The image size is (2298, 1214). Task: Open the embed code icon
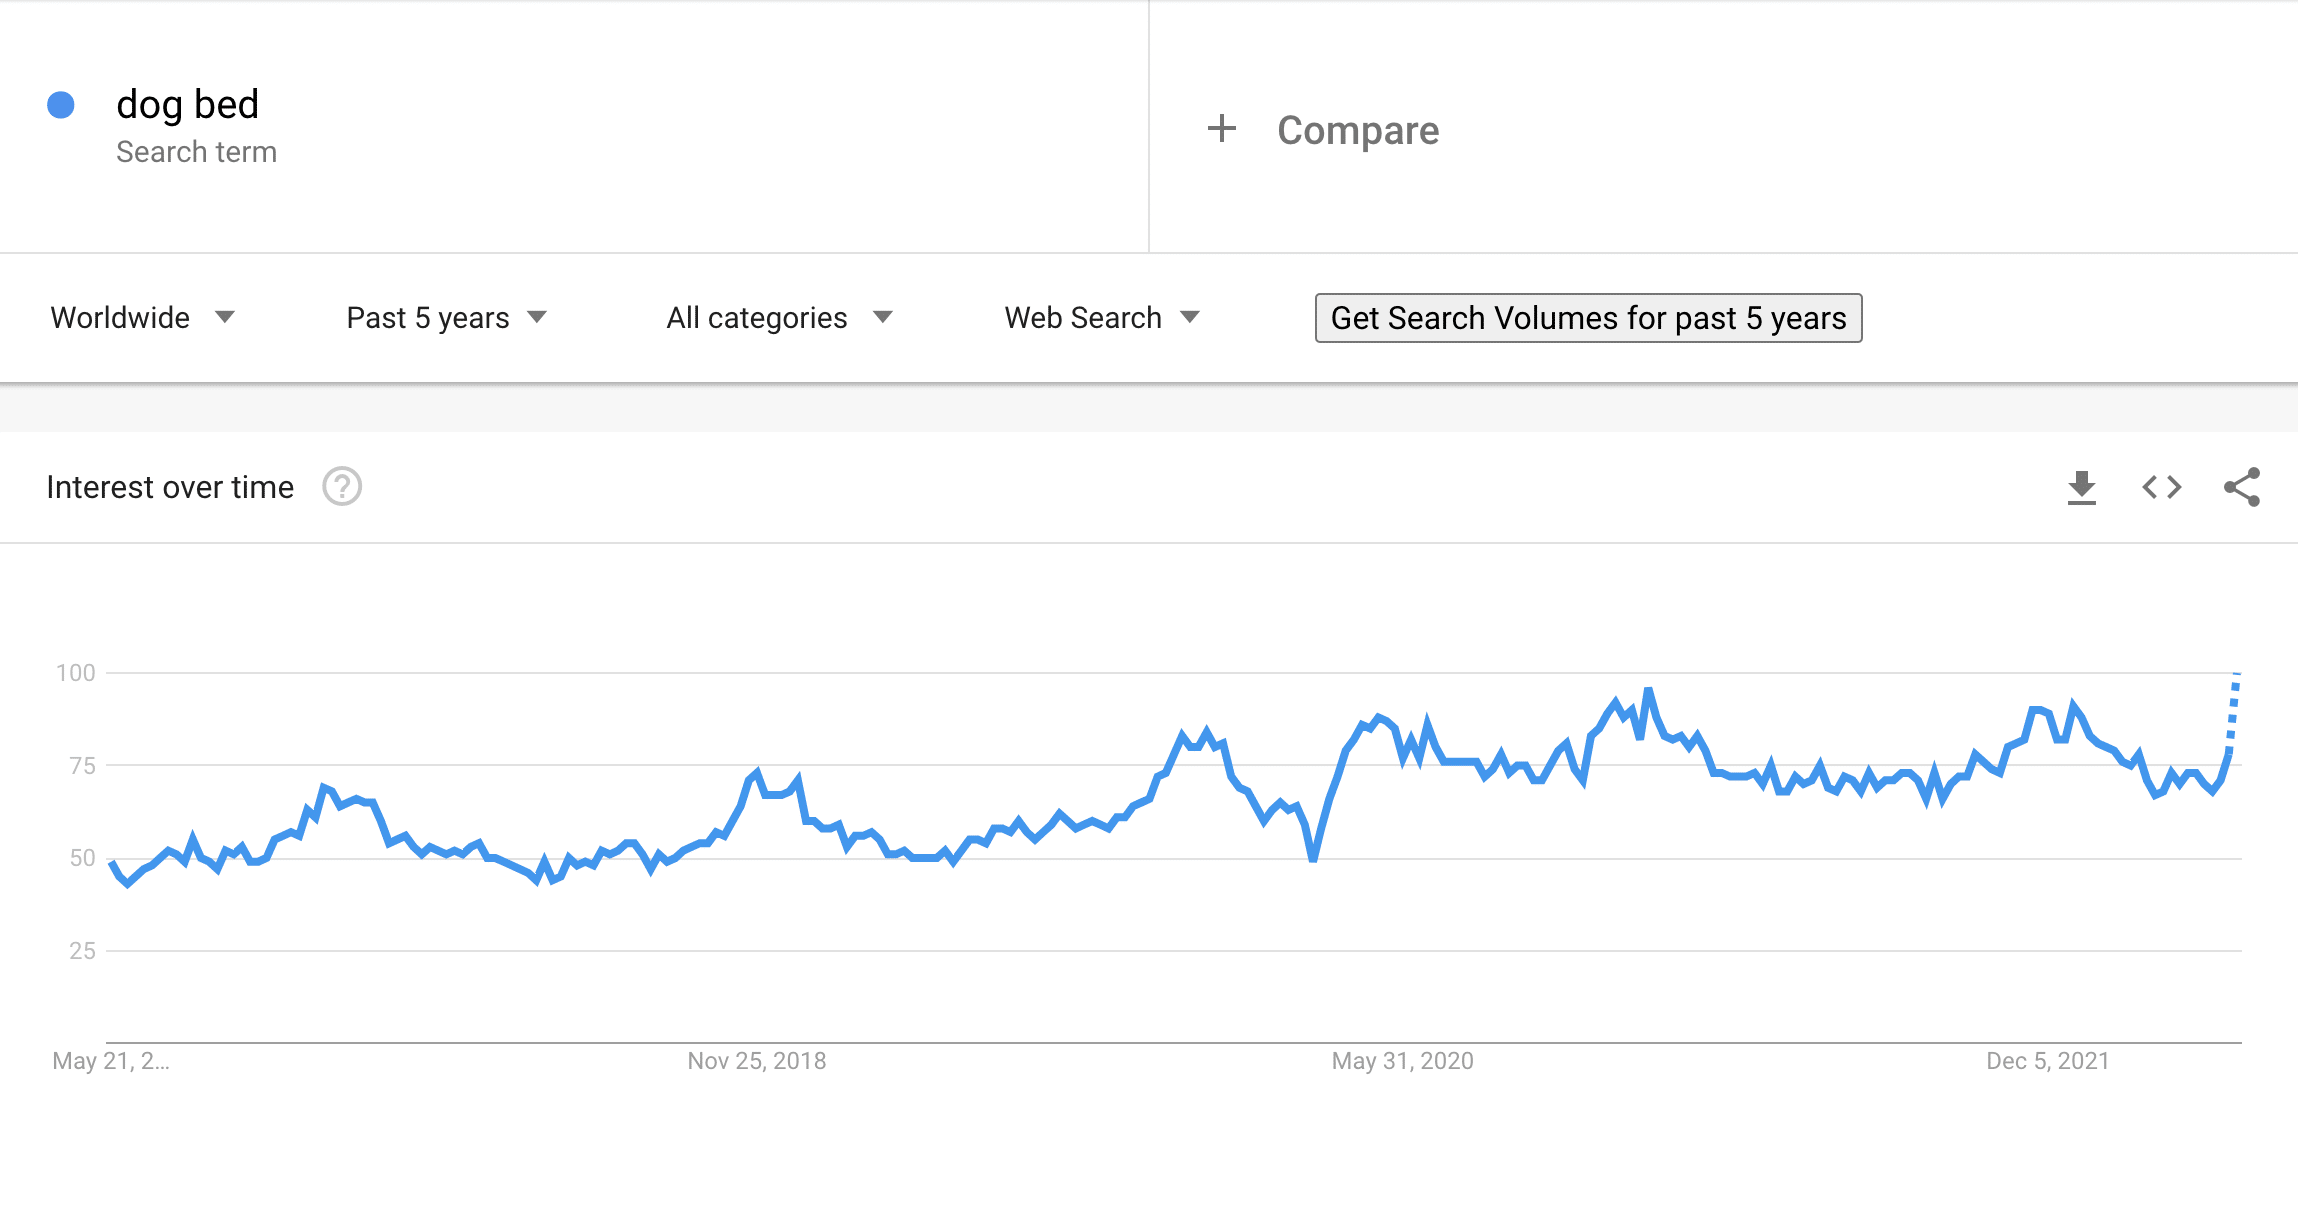tap(2161, 487)
